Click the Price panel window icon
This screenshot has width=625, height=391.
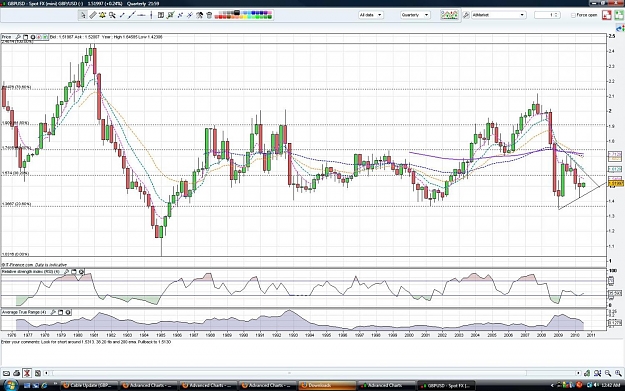point(25,37)
